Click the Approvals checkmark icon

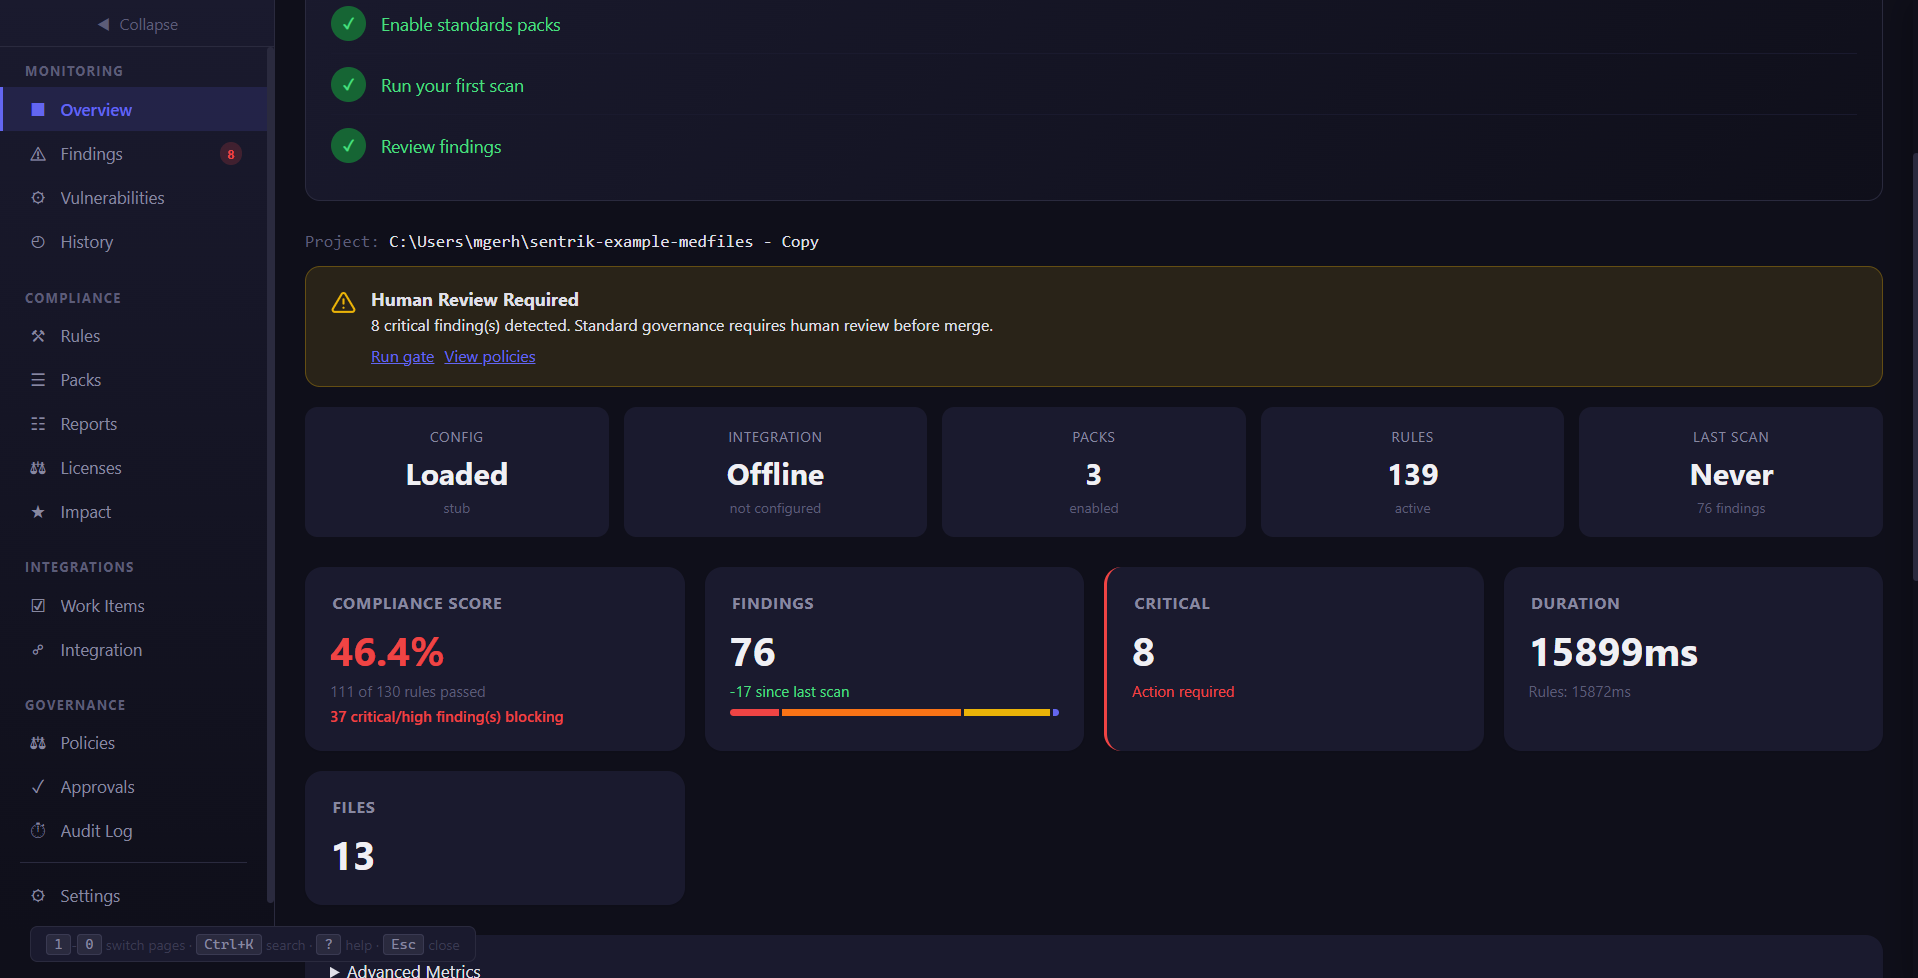(37, 786)
